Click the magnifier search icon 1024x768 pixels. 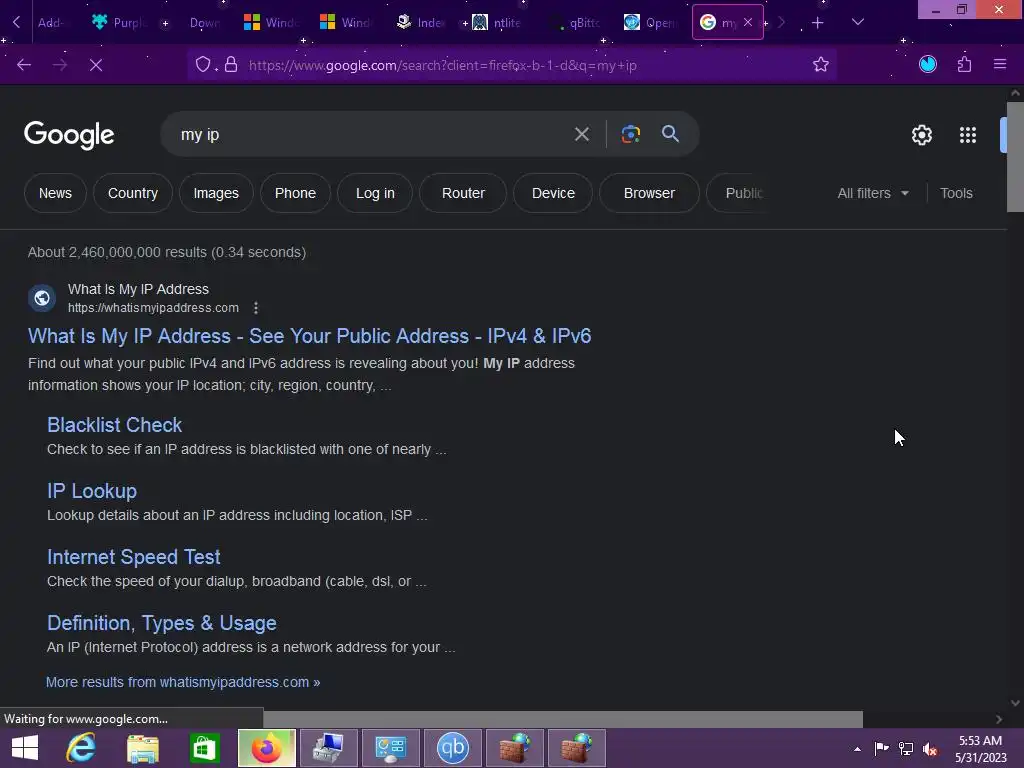[670, 134]
